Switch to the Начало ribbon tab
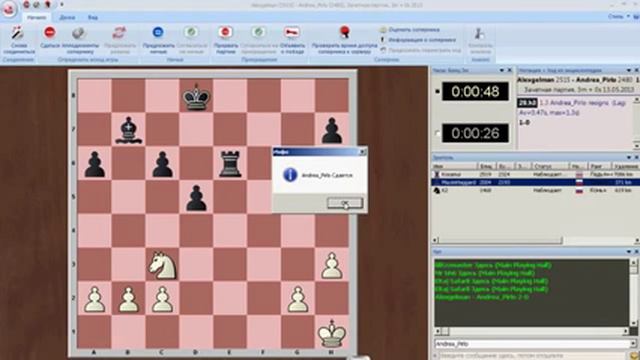Viewport: 640px width, 360px height. coord(37,18)
